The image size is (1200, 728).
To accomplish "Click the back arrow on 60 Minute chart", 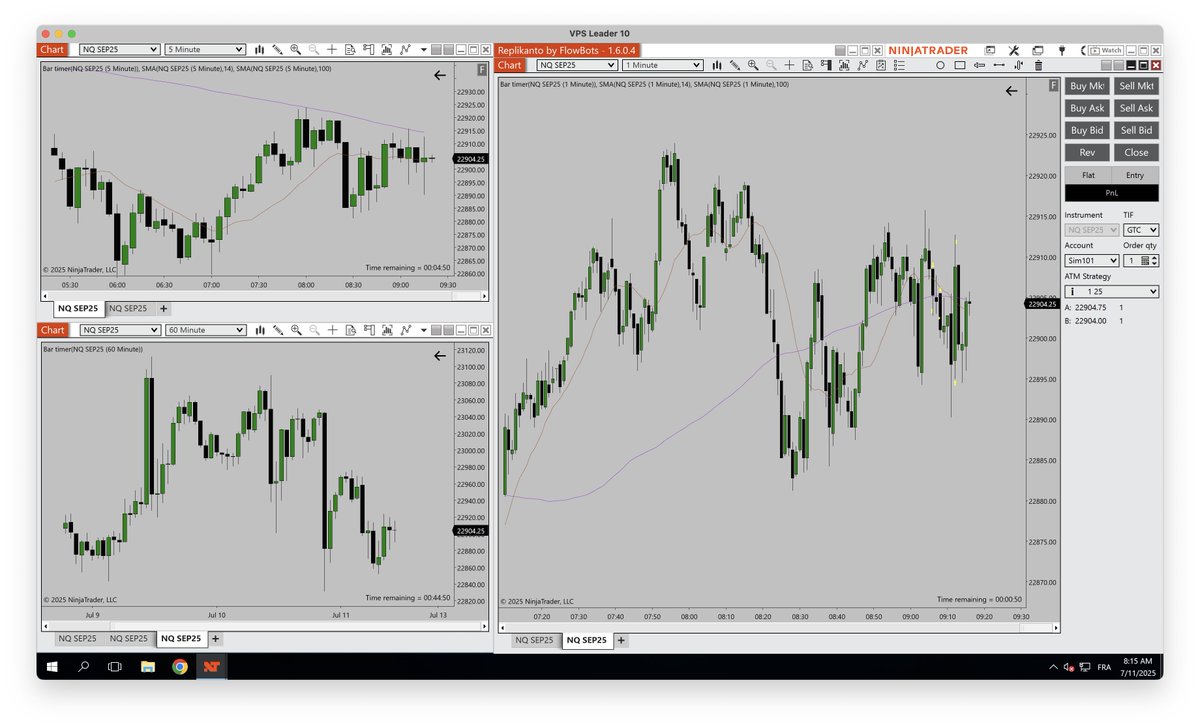I will pos(440,355).
